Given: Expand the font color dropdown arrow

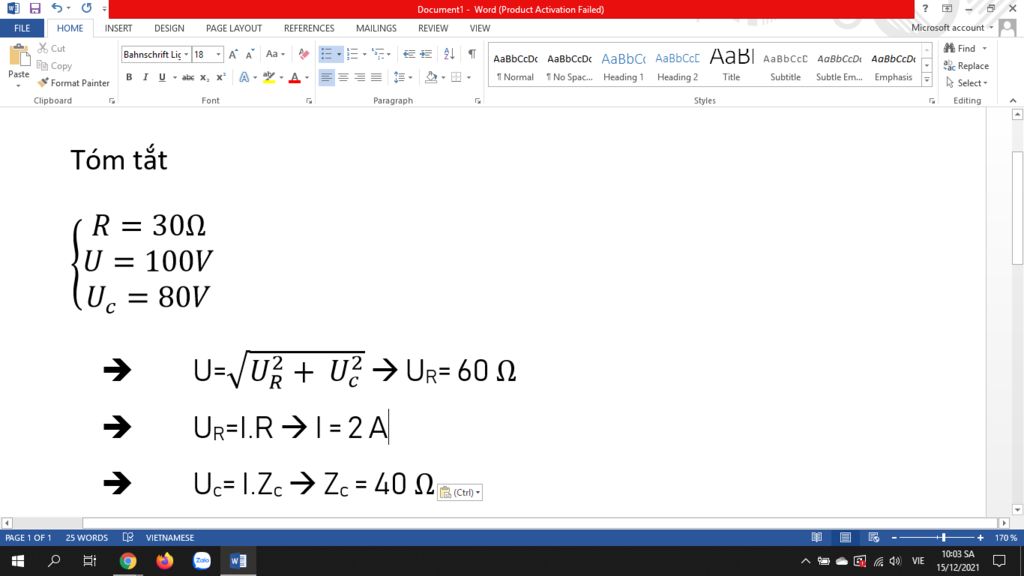Looking at the screenshot, I should (307, 78).
